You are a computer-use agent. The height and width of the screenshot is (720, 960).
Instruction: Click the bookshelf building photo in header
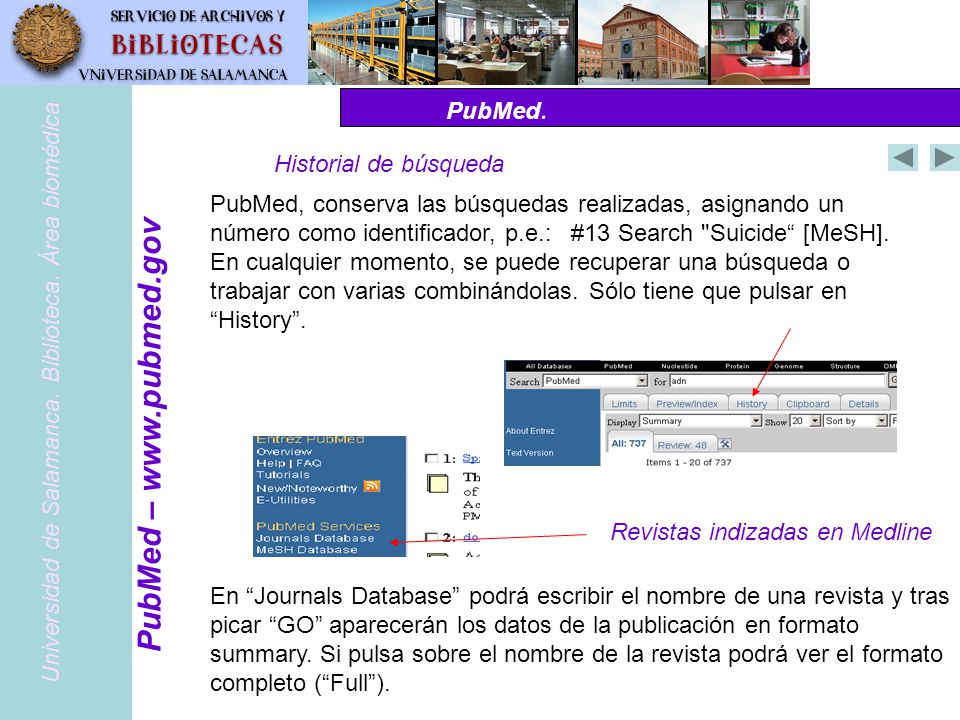(372, 42)
